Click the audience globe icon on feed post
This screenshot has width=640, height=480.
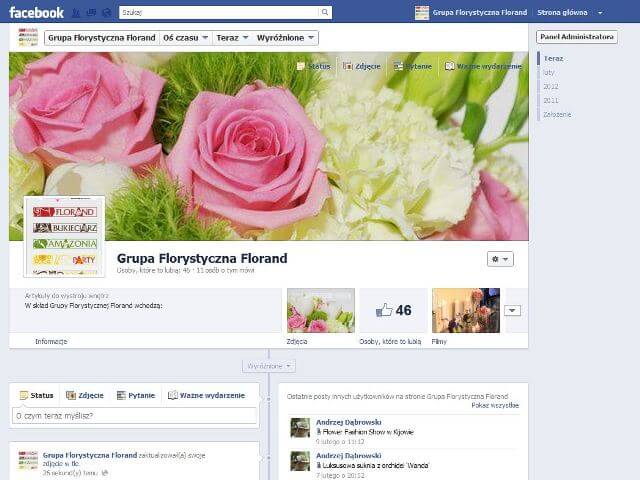(x=105, y=473)
